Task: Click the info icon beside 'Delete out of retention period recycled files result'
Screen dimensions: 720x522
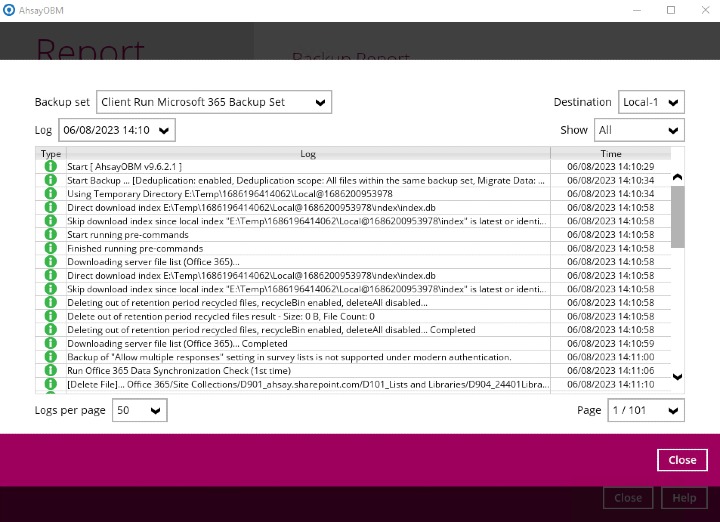Action: 51,316
